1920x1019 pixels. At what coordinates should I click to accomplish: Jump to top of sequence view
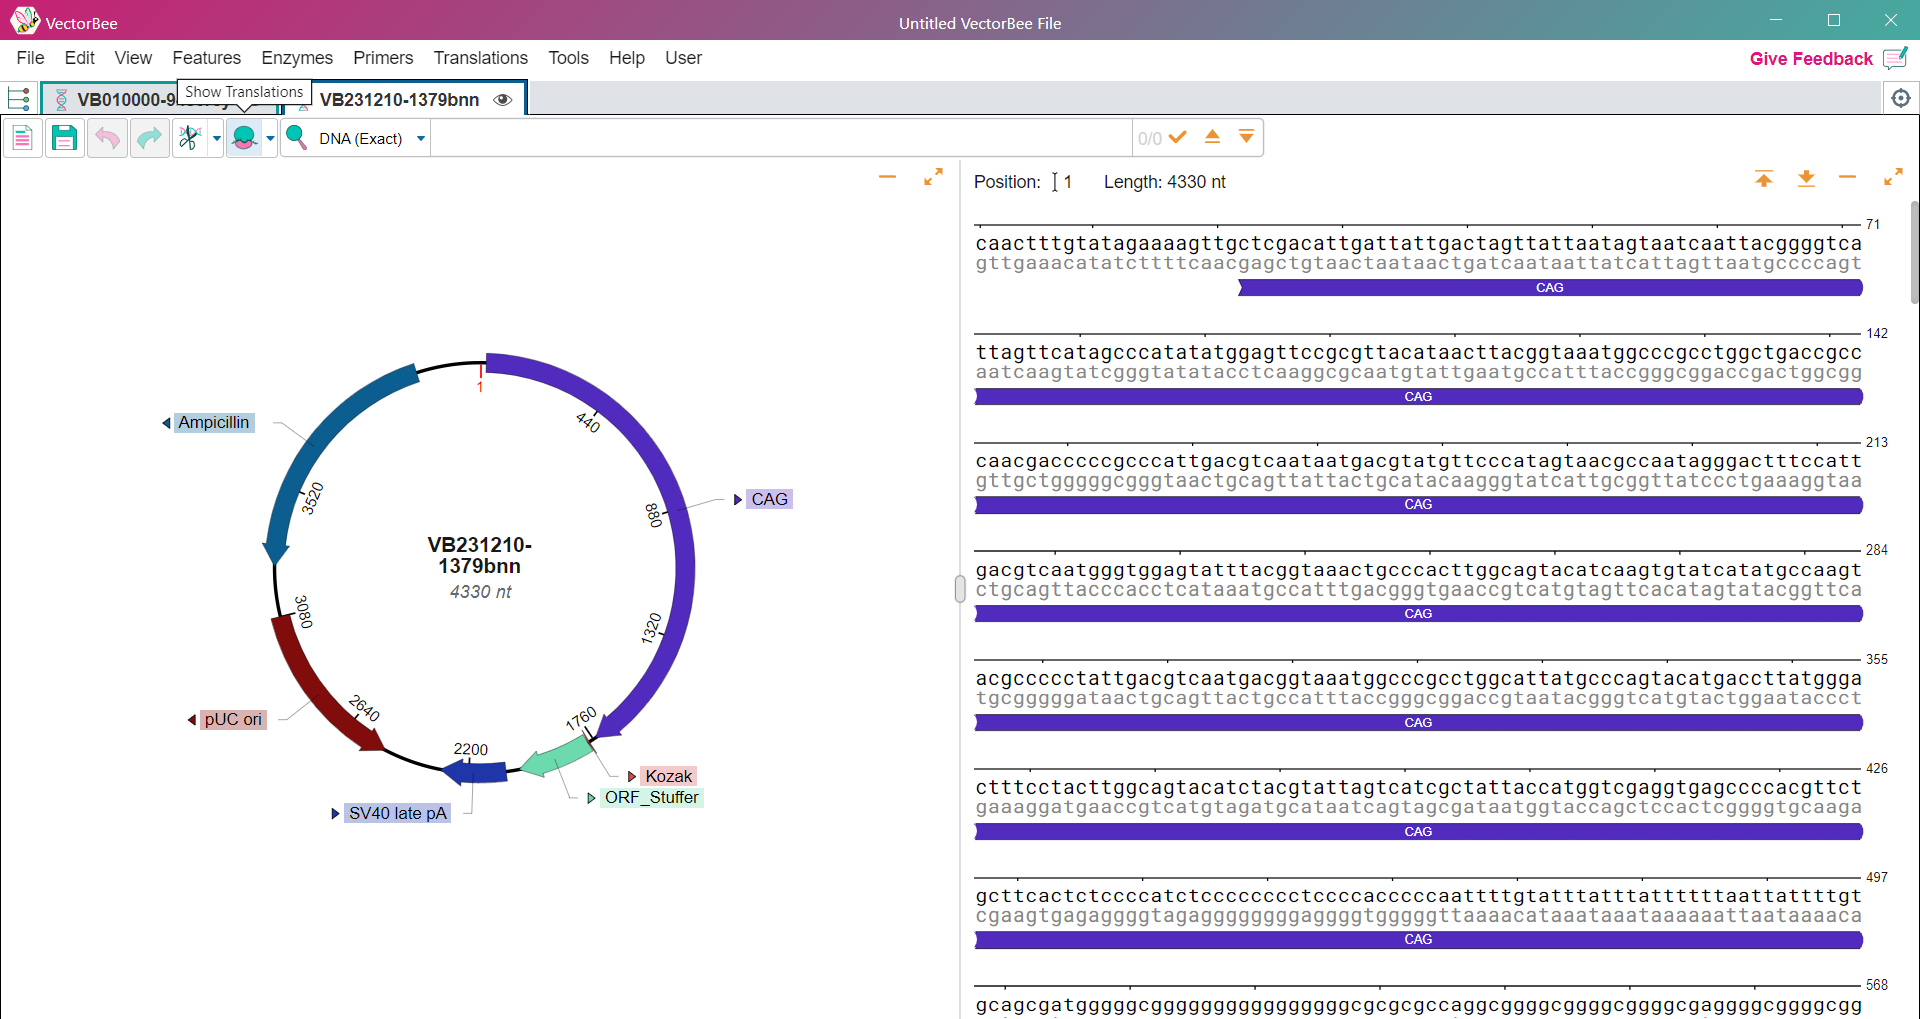click(1763, 179)
